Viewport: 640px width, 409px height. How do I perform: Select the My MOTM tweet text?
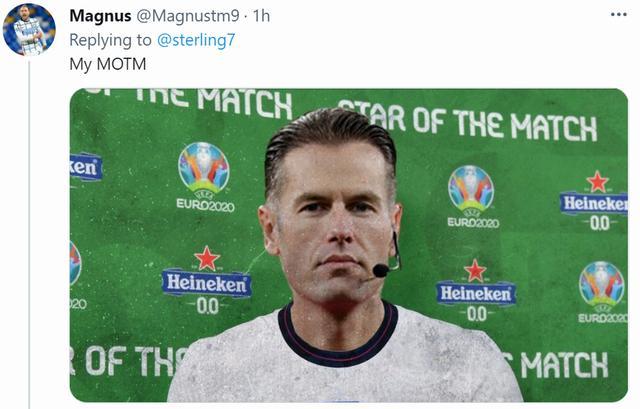(x=108, y=64)
